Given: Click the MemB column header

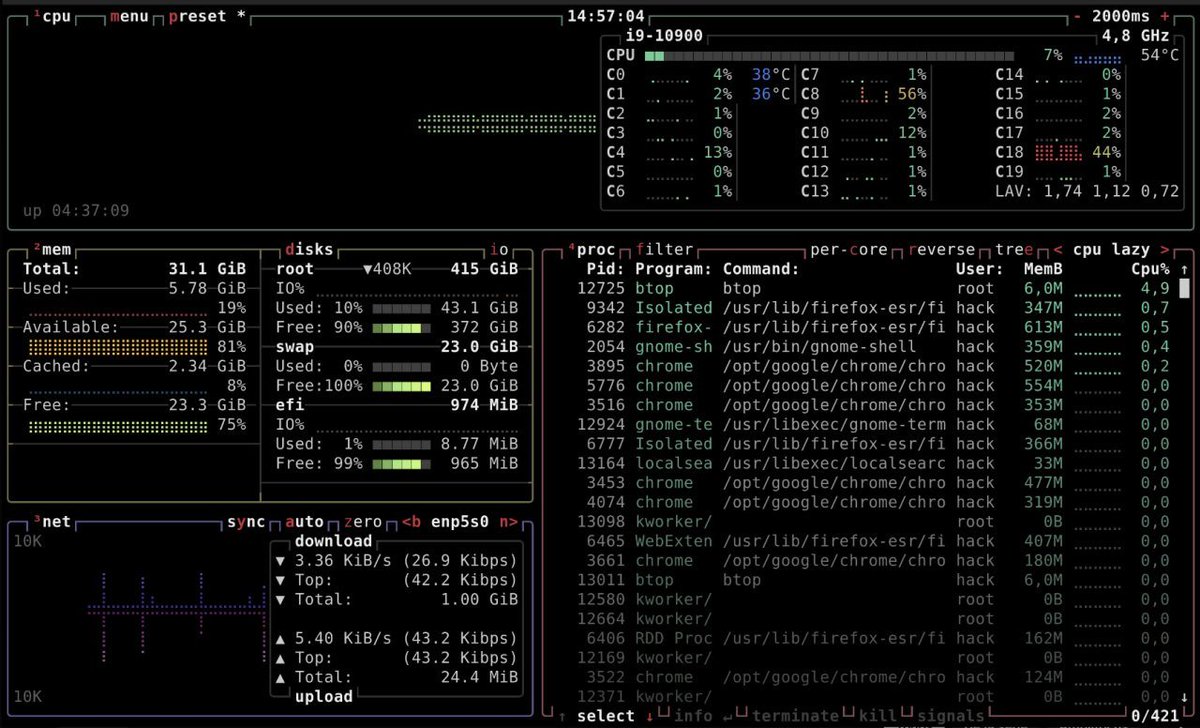Looking at the screenshot, I should 1043,269.
